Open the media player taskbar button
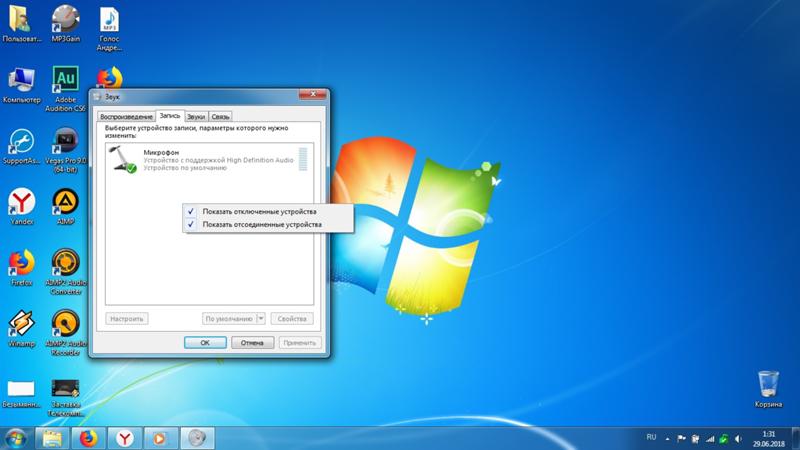 click(x=161, y=438)
